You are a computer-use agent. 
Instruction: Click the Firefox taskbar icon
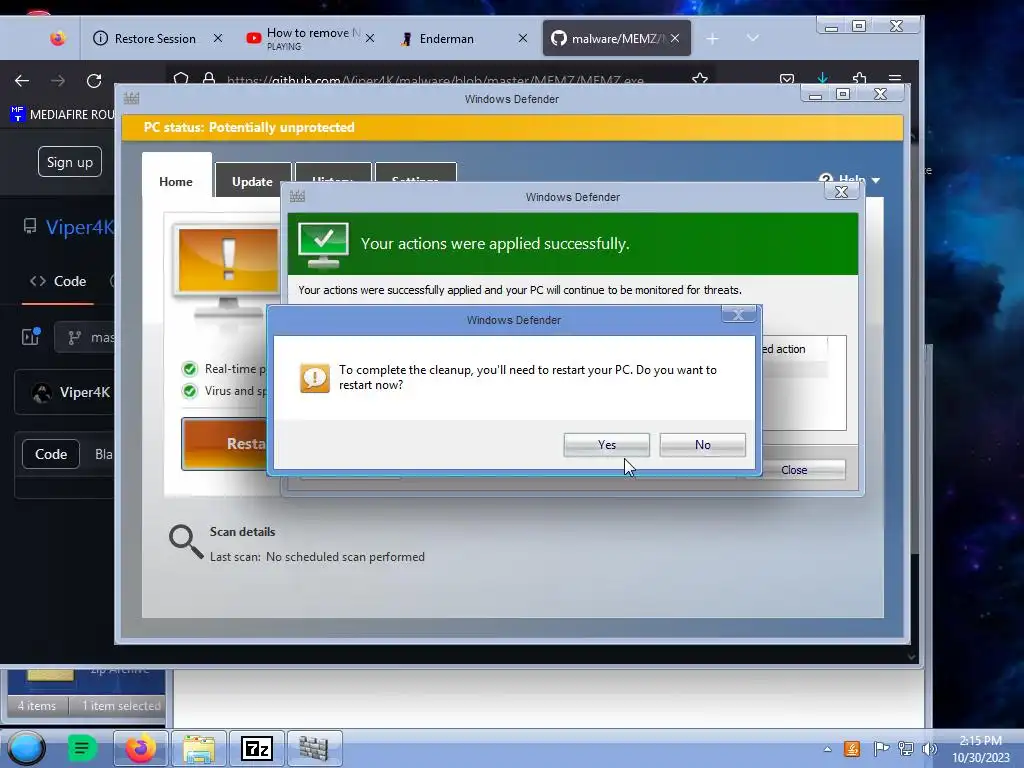(141, 748)
